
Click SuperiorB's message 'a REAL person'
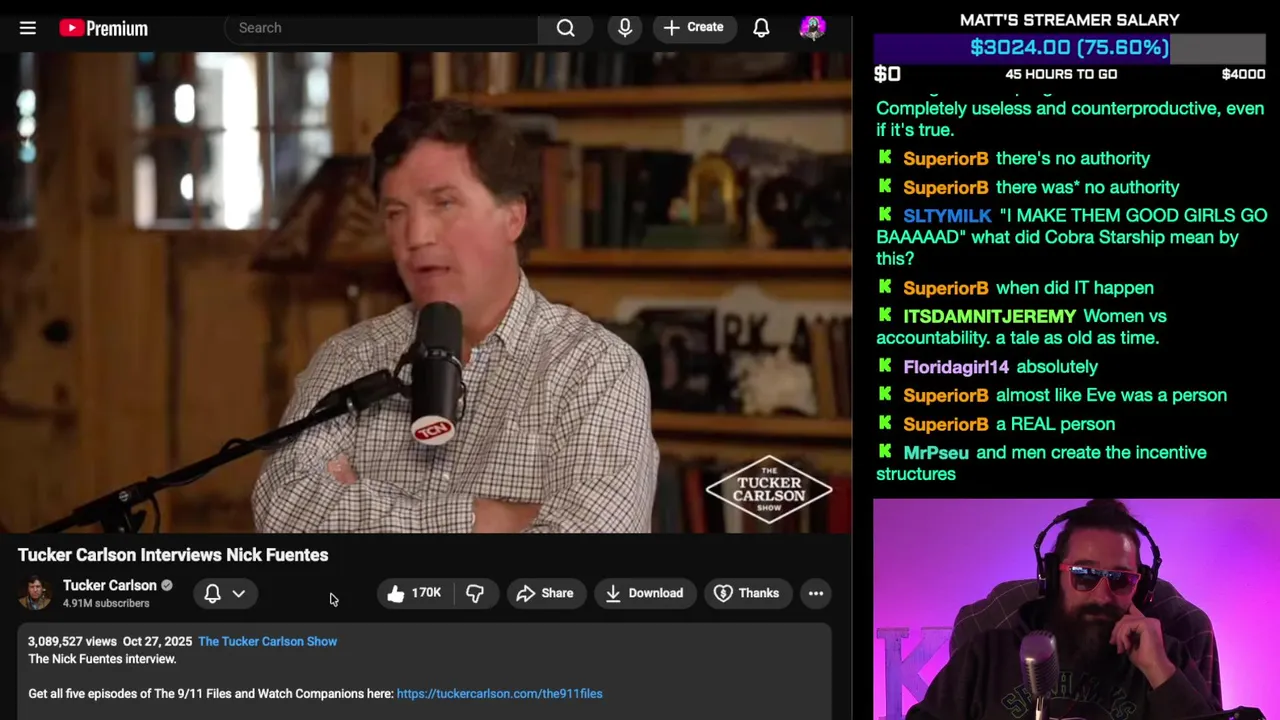point(1055,424)
